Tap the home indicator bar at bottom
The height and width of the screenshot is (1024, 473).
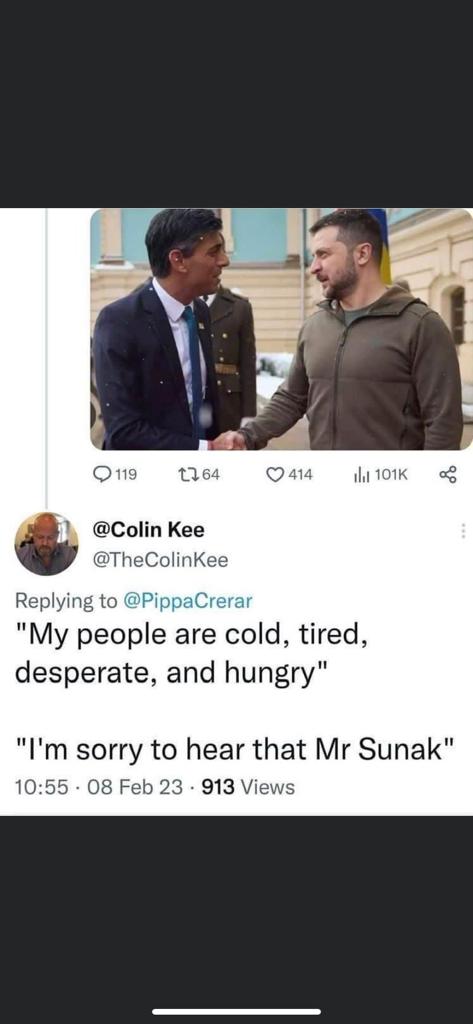(x=236, y=1012)
